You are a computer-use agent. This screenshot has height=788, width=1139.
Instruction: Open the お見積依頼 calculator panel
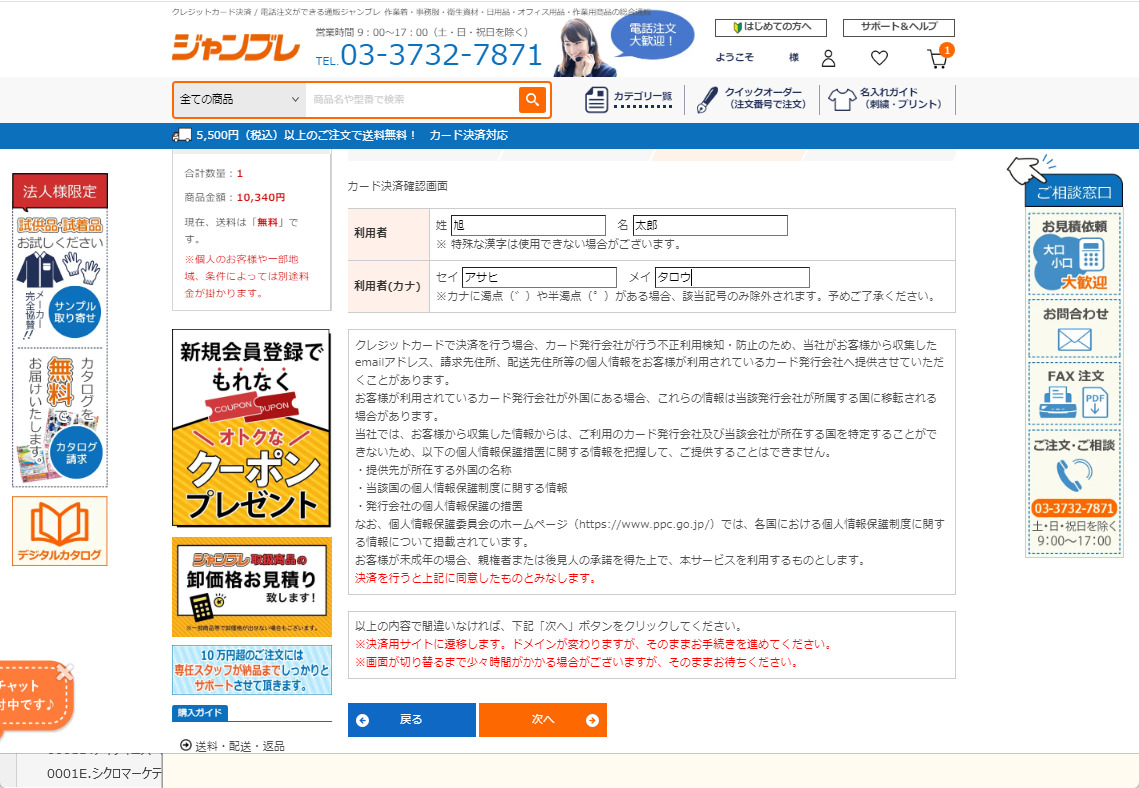[1073, 255]
